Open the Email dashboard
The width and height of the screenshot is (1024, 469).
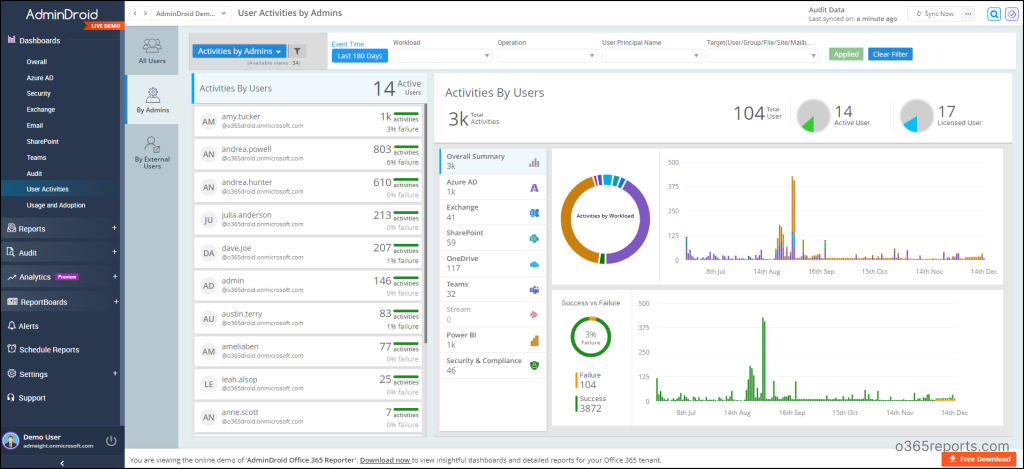click(35, 125)
